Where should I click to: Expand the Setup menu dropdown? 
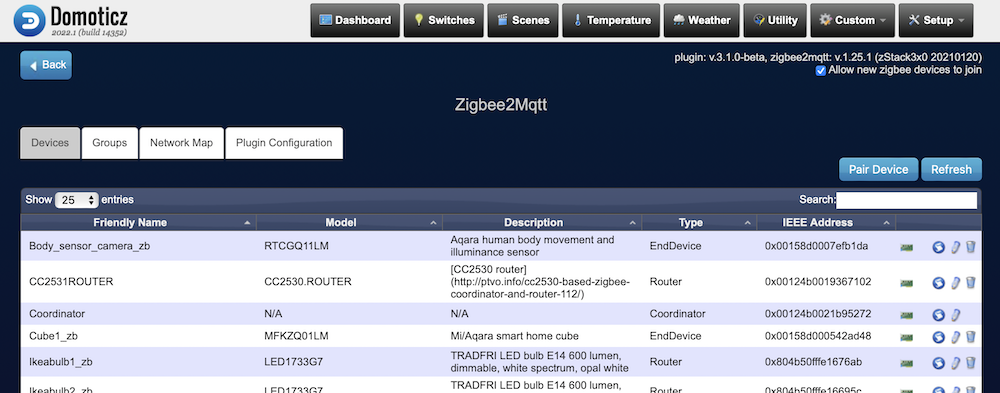tap(936, 20)
